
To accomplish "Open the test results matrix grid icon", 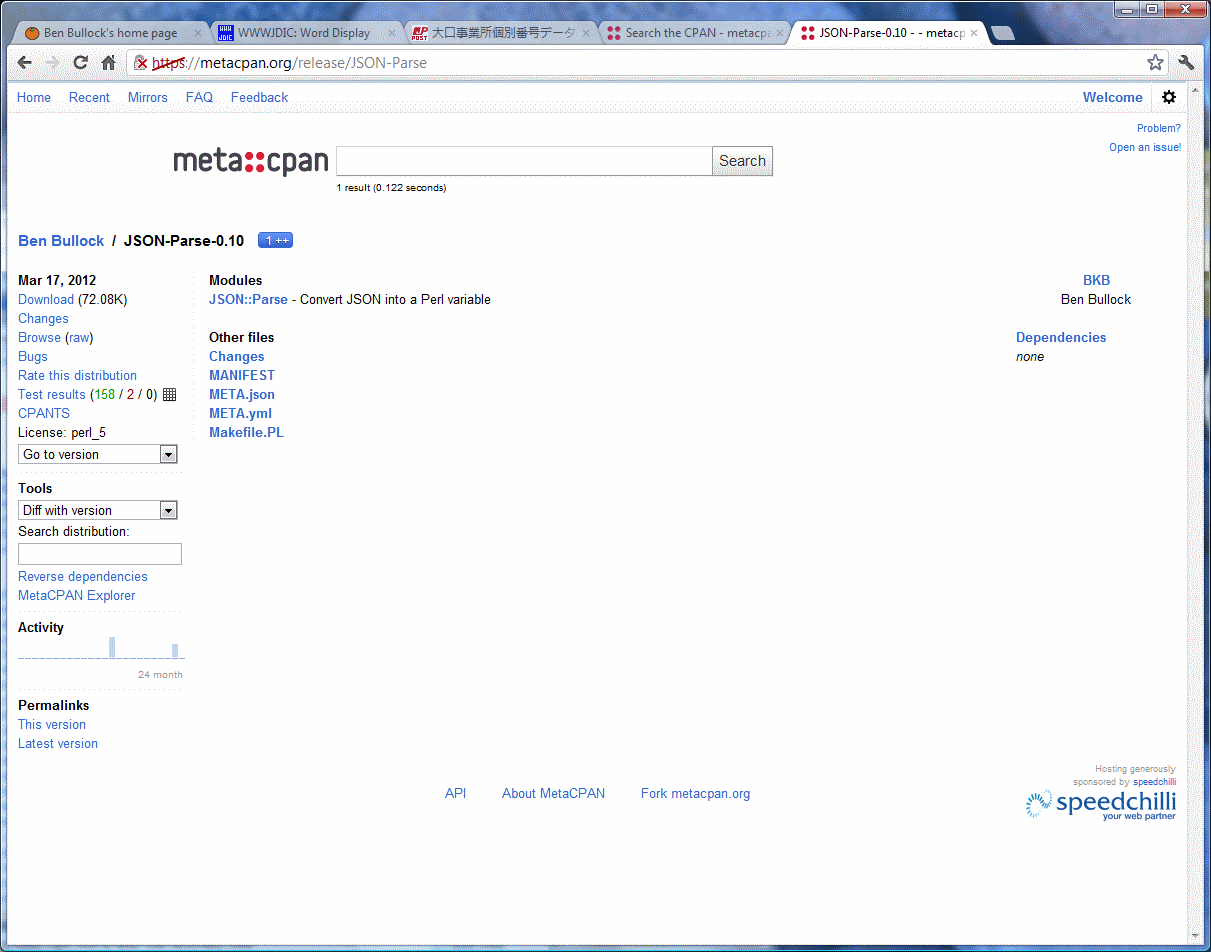I will pos(169,395).
